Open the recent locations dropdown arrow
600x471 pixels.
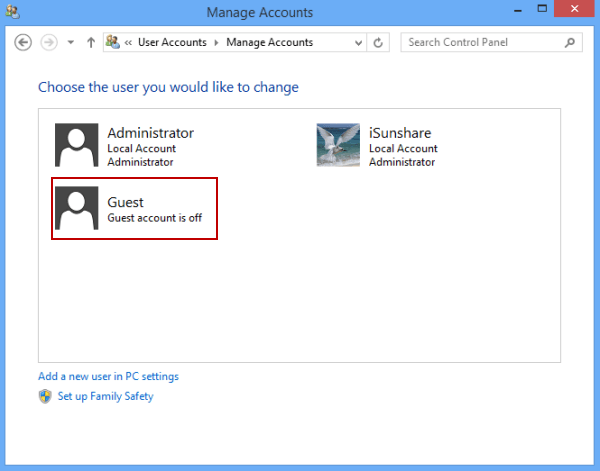71,42
